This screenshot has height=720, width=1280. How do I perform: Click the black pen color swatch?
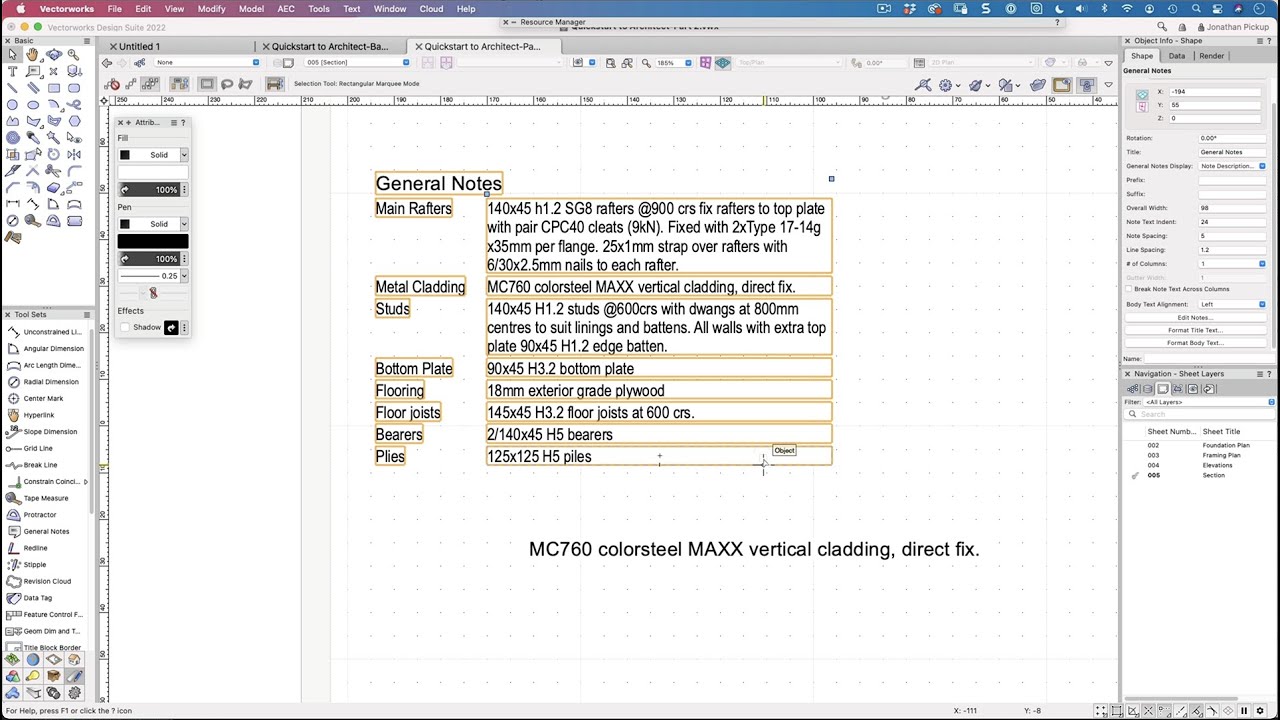(x=153, y=241)
